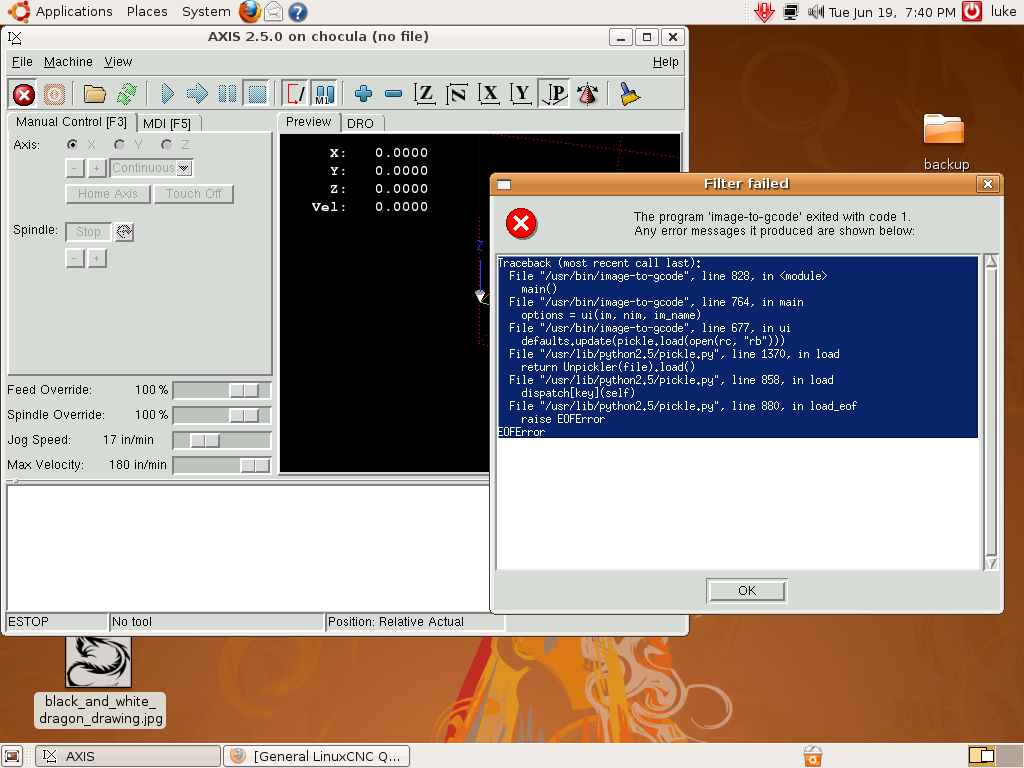Click the Home Axis button
This screenshot has width=1024, height=768.
[108, 194]
